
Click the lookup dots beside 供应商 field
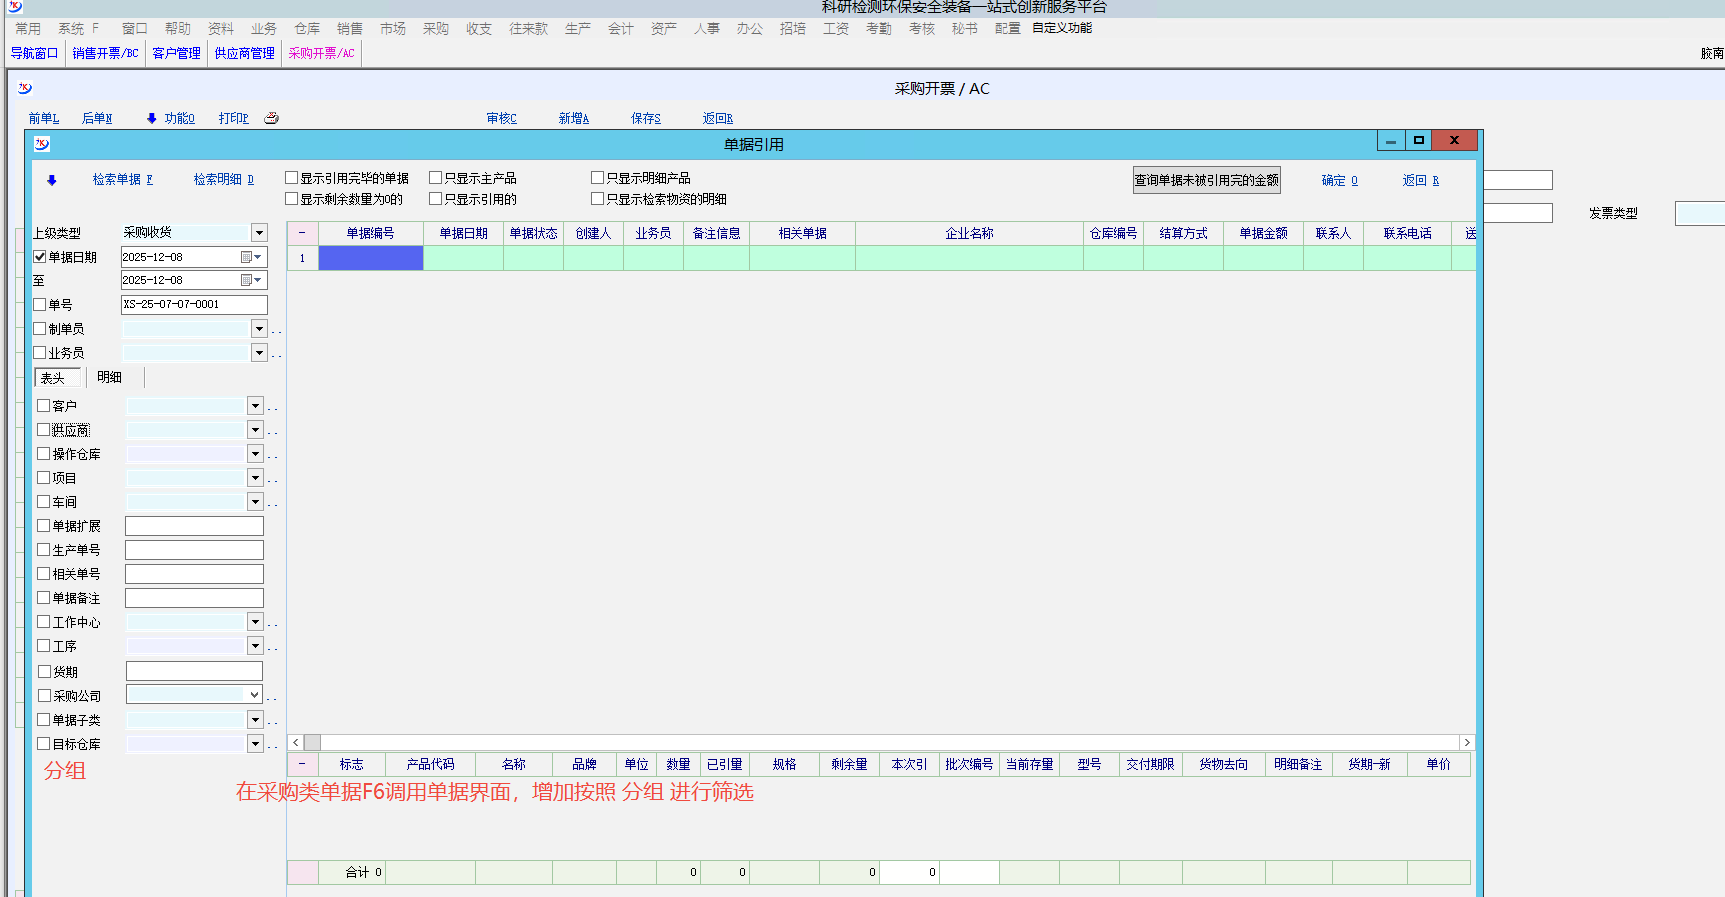click(273, 431)
